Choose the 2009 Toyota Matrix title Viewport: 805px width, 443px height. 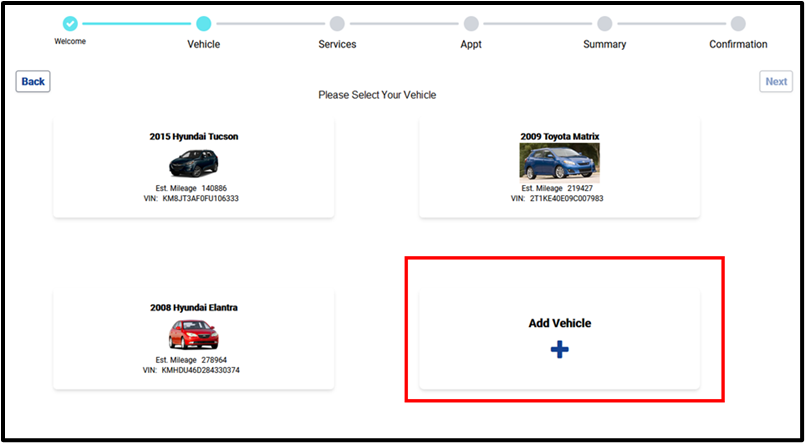(x=559, y=136)
